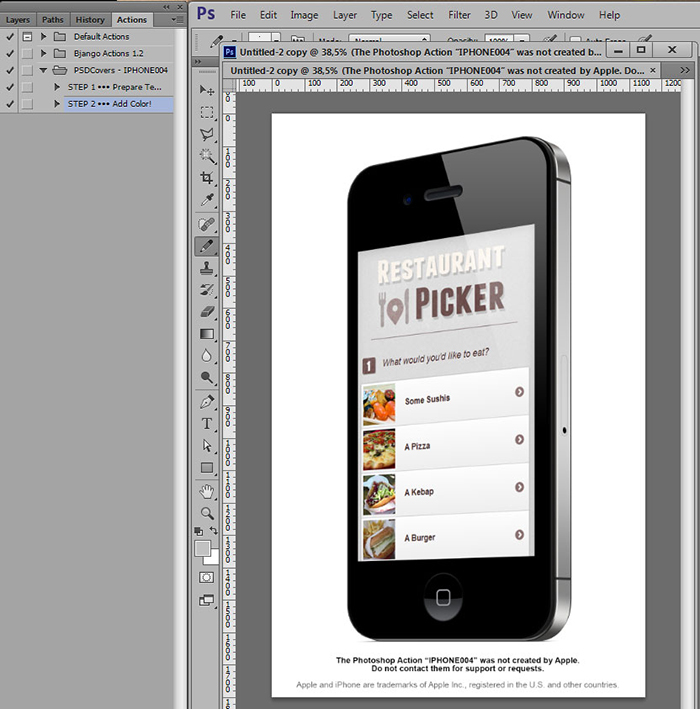Reset default foreground and background colors
Image resolution: width=700 pixels, height=709 pixels.
click(x=199, y=531)
